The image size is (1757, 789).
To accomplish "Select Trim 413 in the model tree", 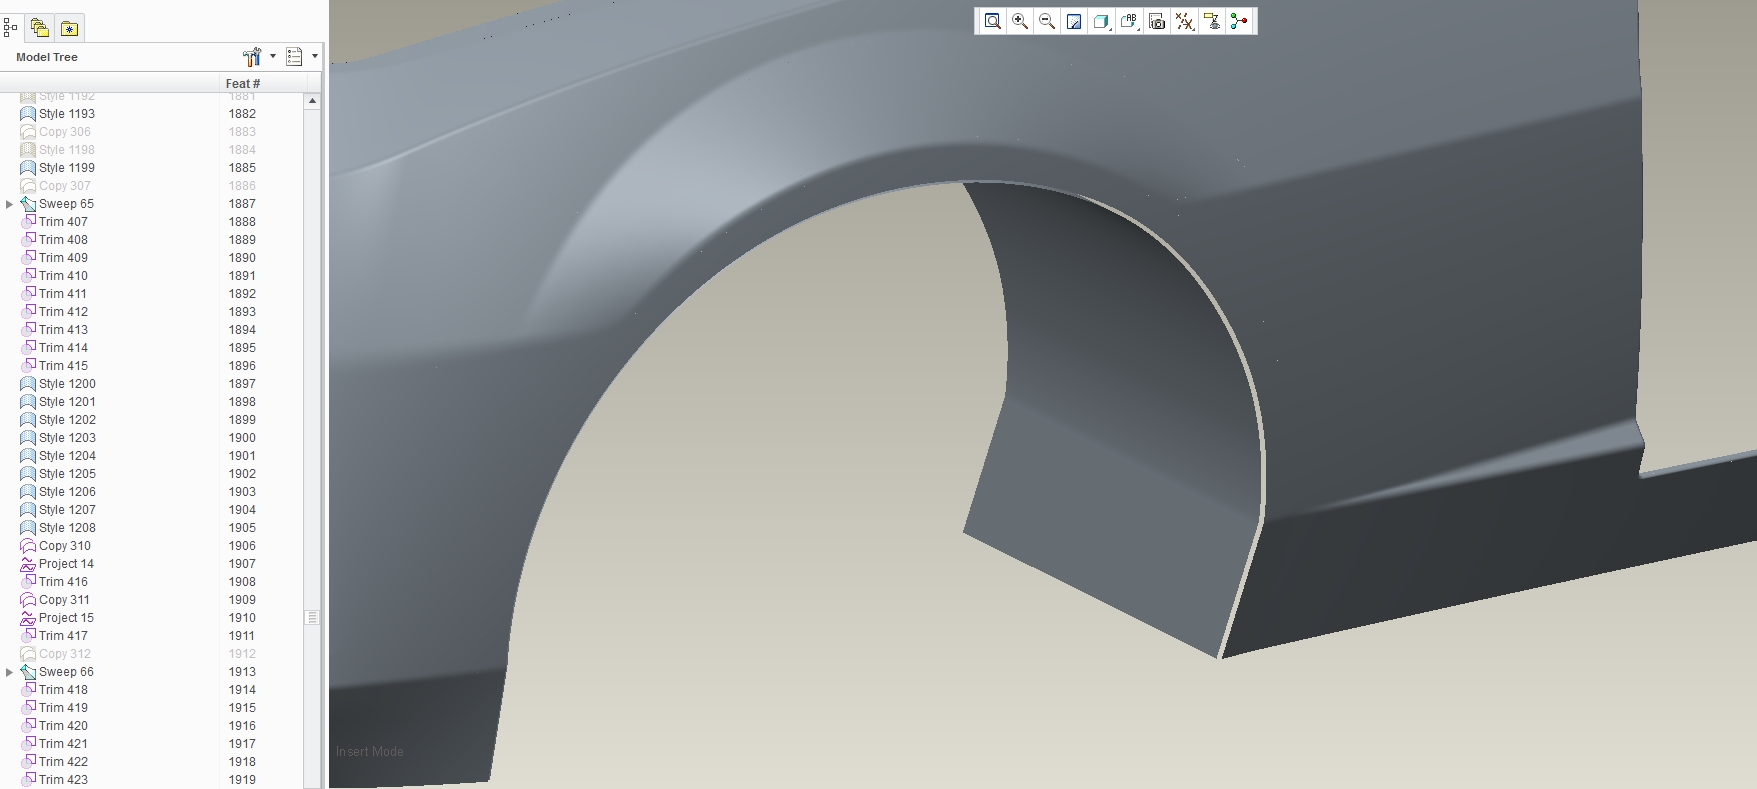I will (x=63, y=330).
